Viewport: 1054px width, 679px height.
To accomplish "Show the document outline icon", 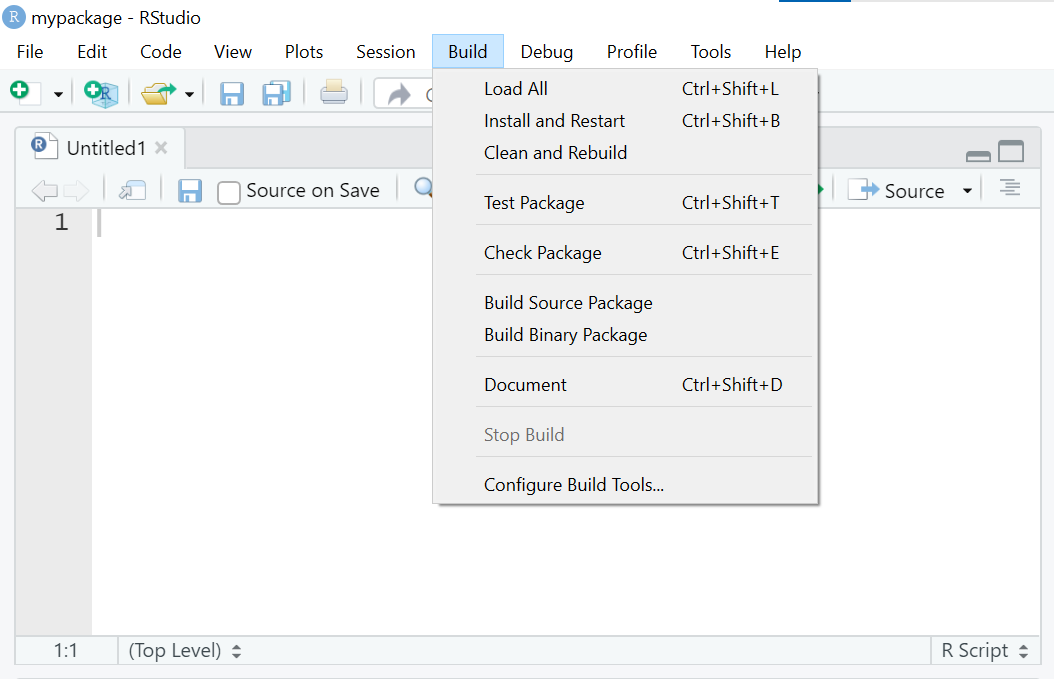I will point(1011,189).
